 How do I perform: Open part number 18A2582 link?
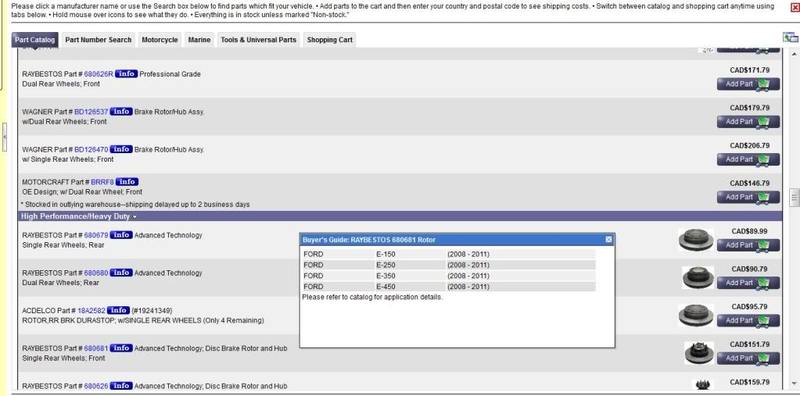[92, 310]
